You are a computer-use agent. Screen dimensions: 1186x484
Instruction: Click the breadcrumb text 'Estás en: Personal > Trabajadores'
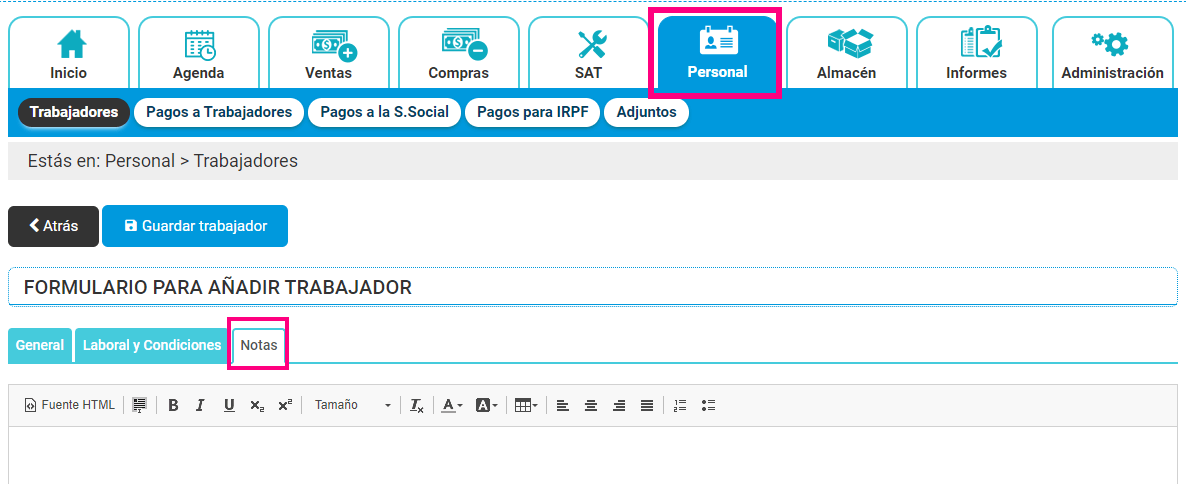pyautogui.click(x=163, y=161)
